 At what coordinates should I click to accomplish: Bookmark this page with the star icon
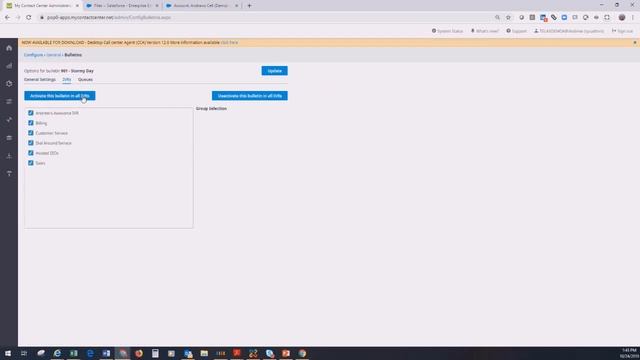pos(508,18)
